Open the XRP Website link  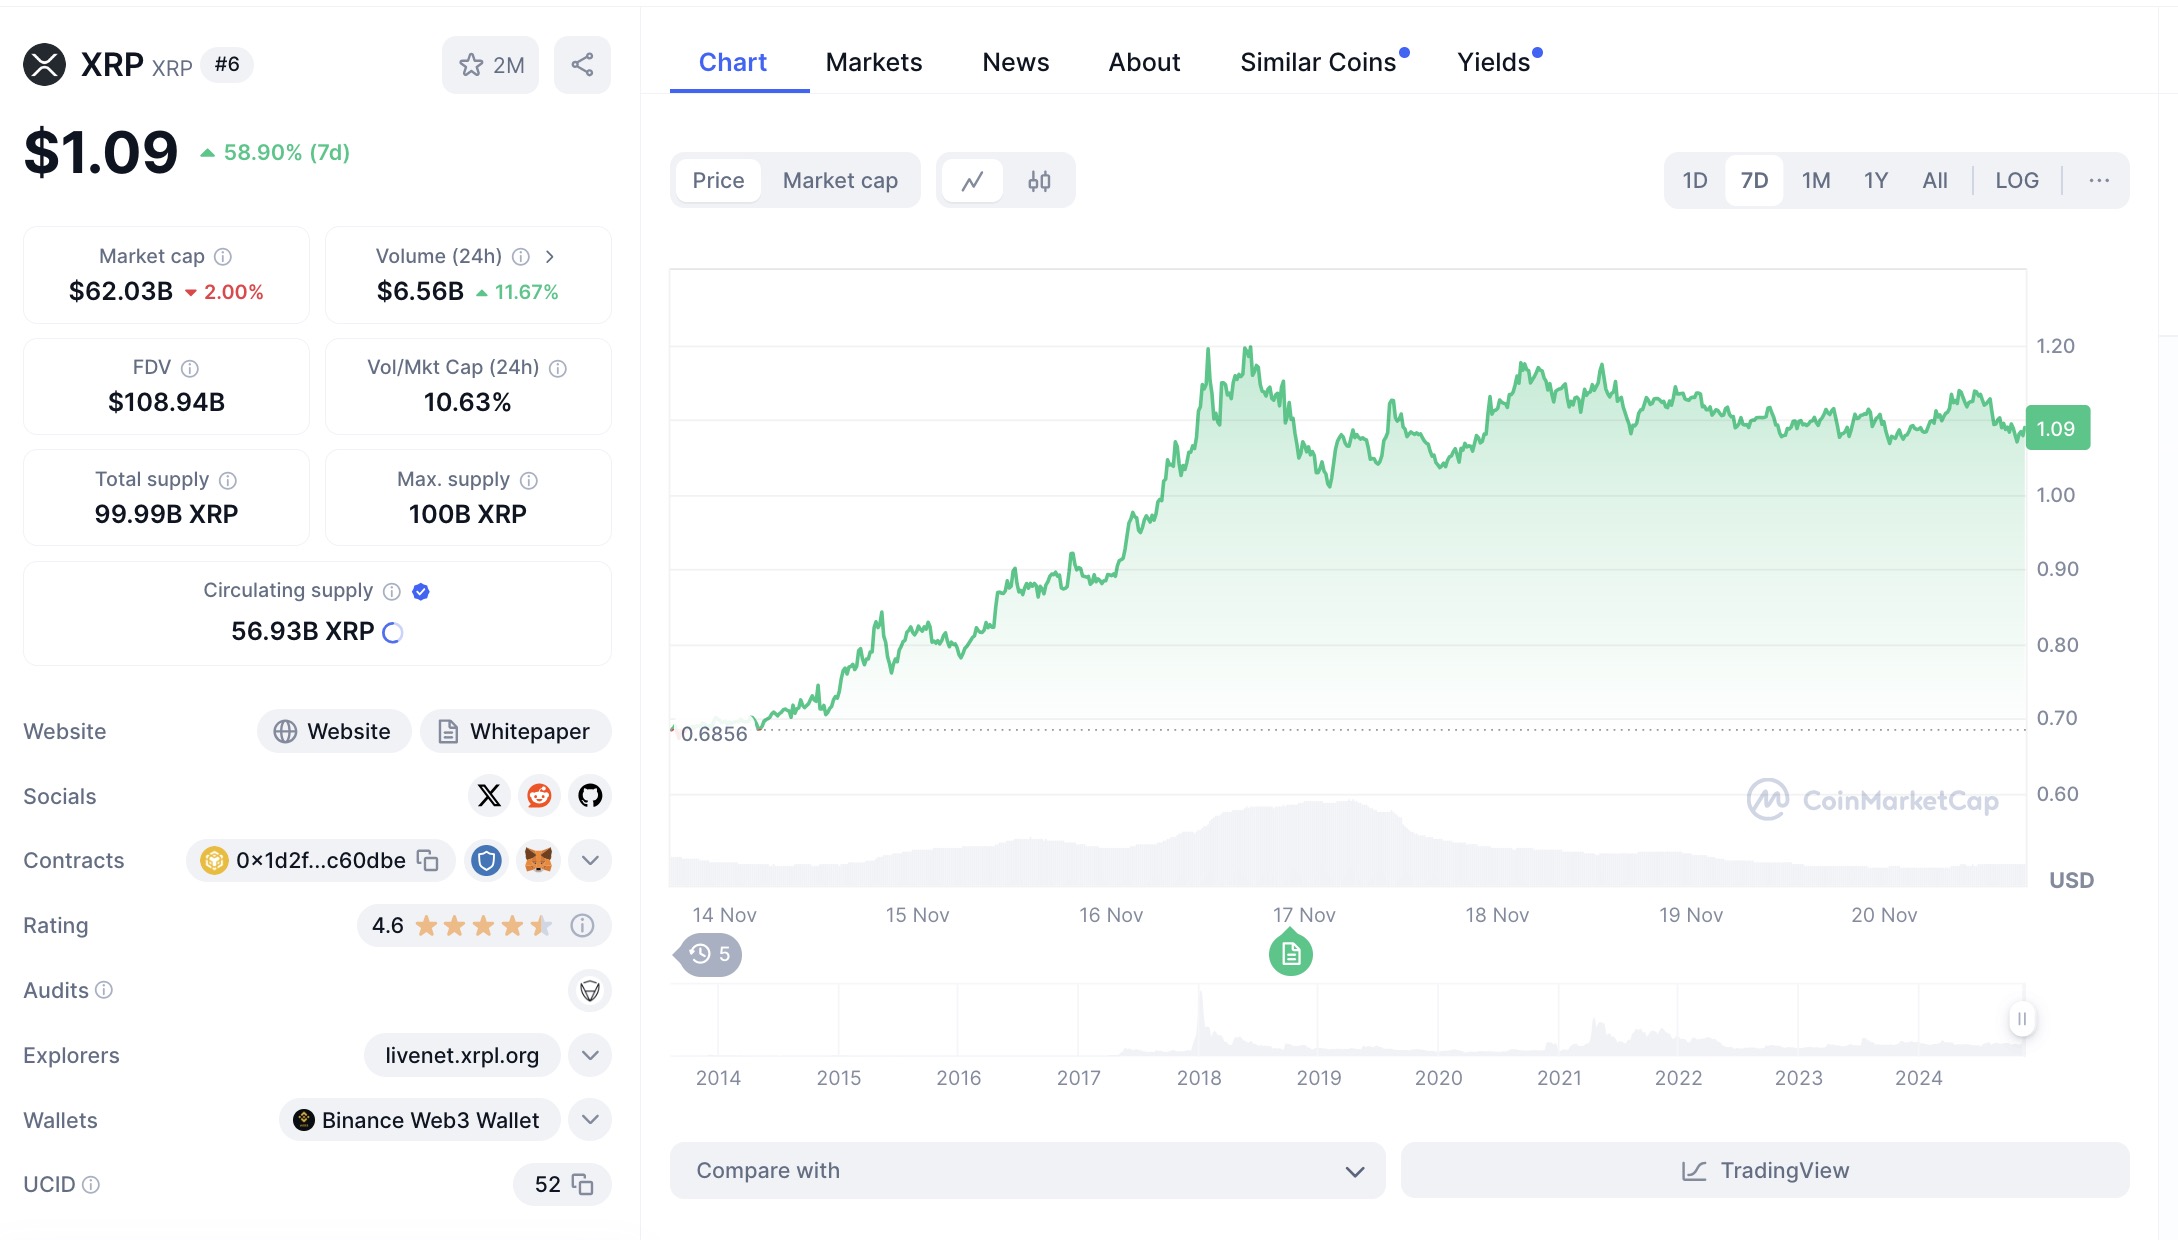tap(334, 731)
